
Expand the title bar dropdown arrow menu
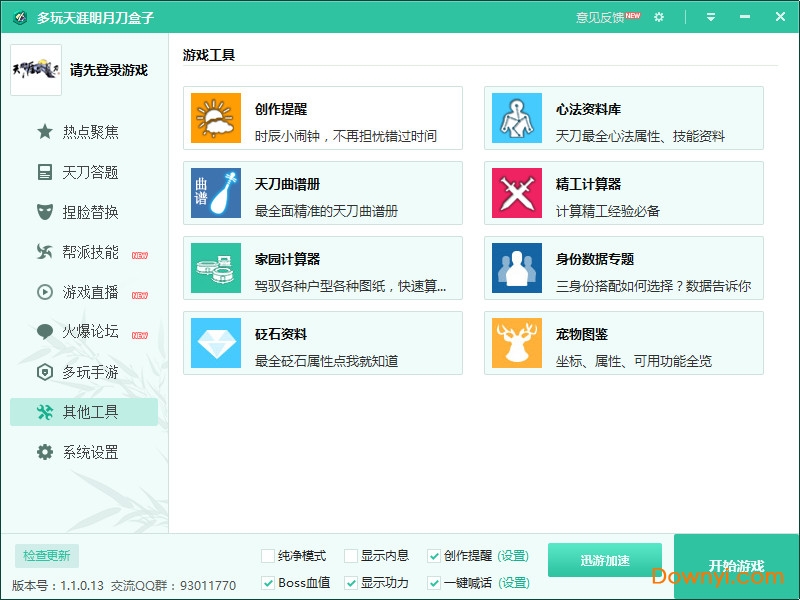[x=711, y=17]
